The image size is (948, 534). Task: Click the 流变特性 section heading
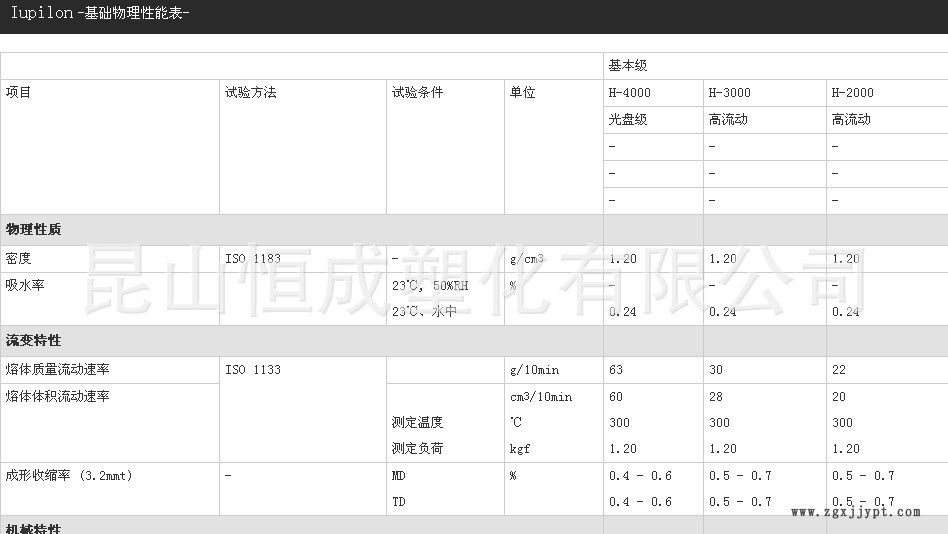coord(33,340)
